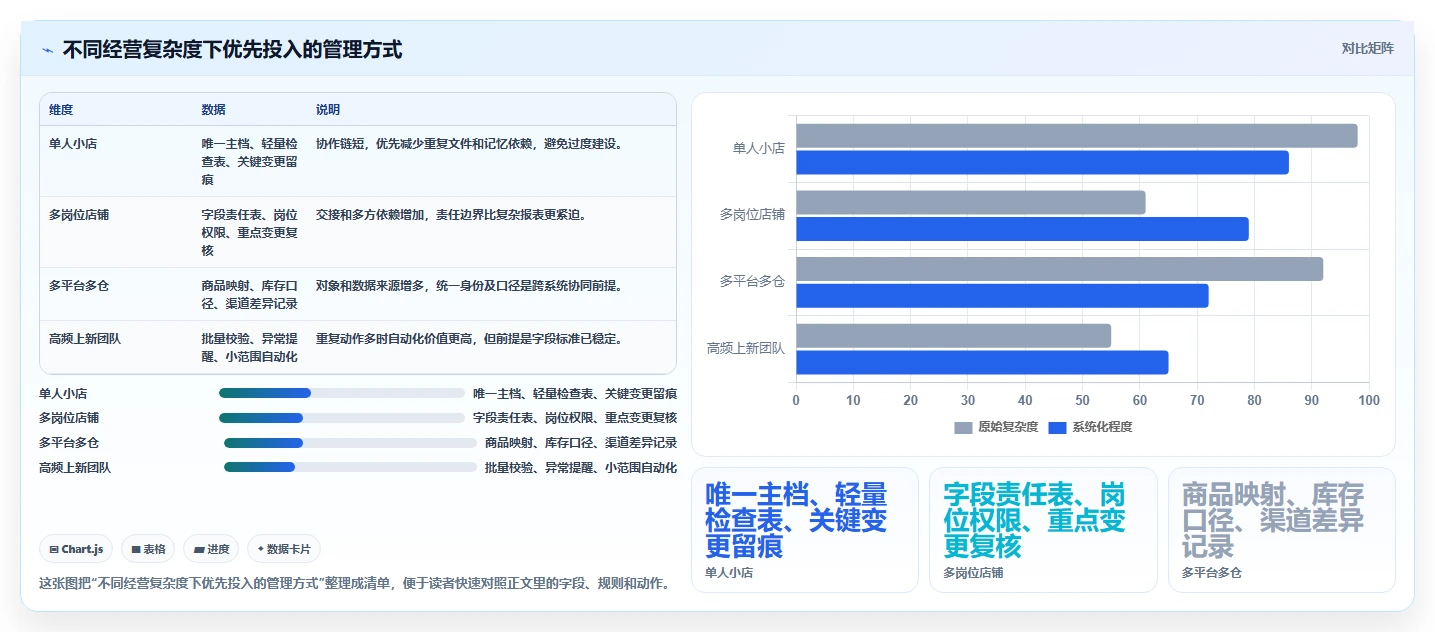Click the gray 多岗位店铺 chart bar

pos(970,202)
